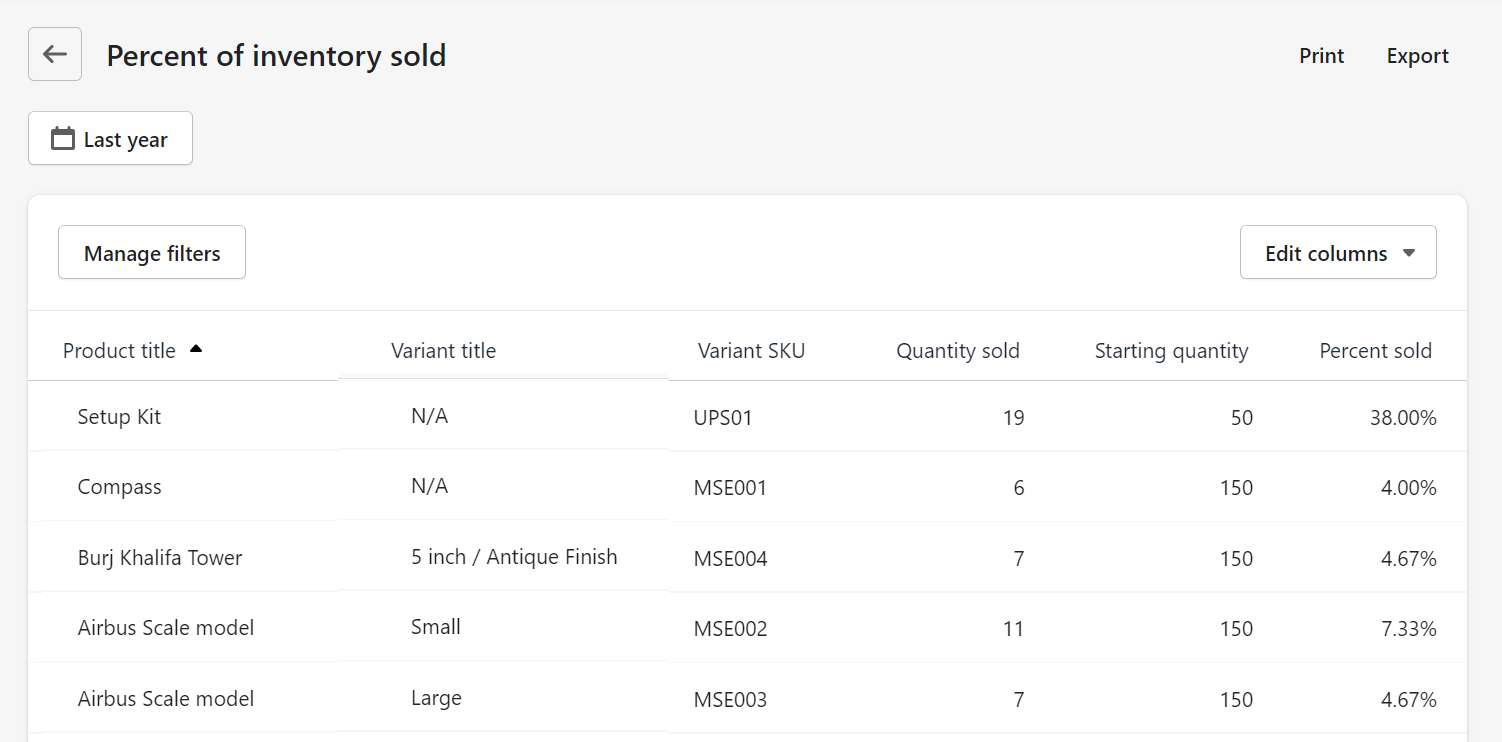Sort by Product title column header
The width and height of the screenshot is (1502, 742).
119,351
